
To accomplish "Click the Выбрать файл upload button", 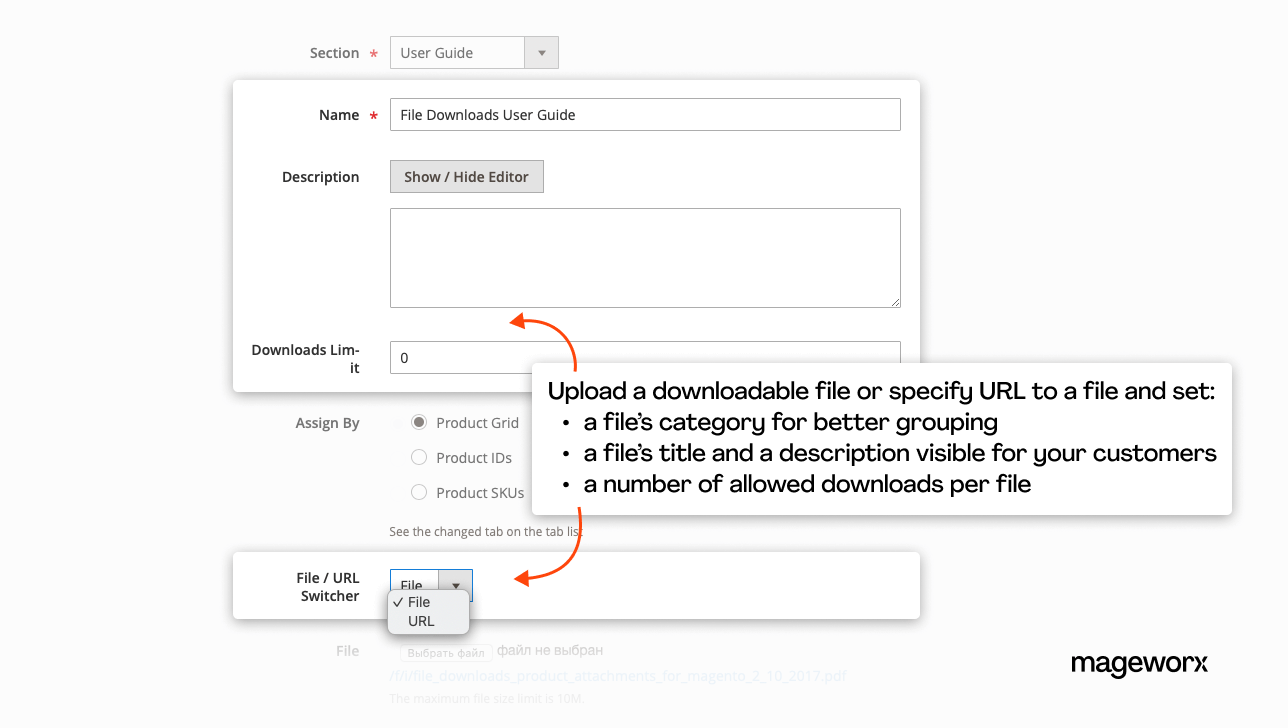I will point(444,650).
